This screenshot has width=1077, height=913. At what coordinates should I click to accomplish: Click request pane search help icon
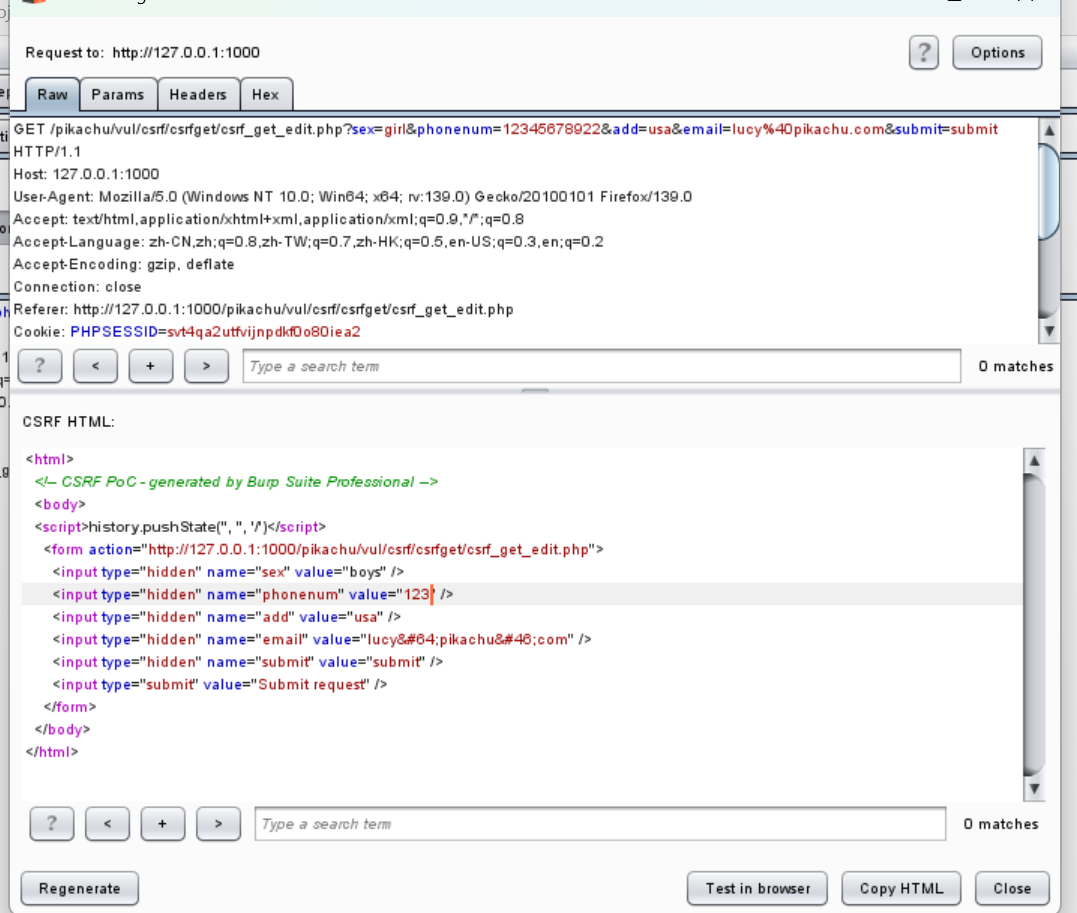(40, 366)
